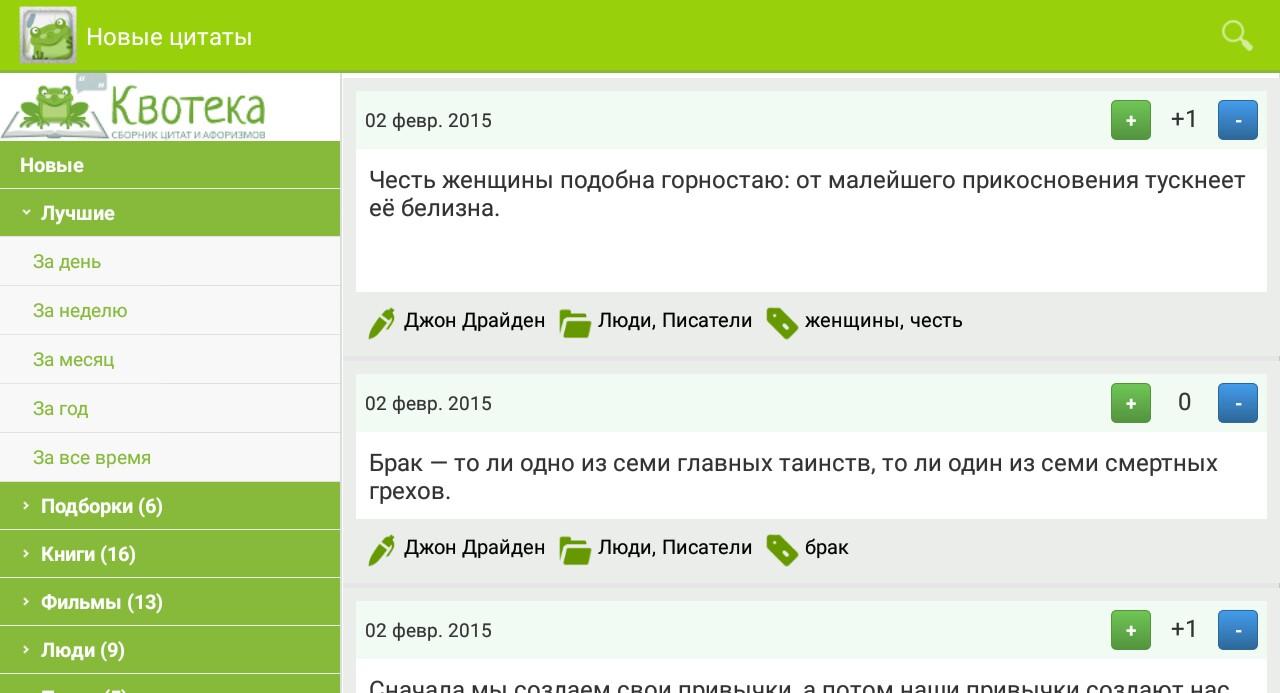Downvote the third quote card

[1238, 630]
